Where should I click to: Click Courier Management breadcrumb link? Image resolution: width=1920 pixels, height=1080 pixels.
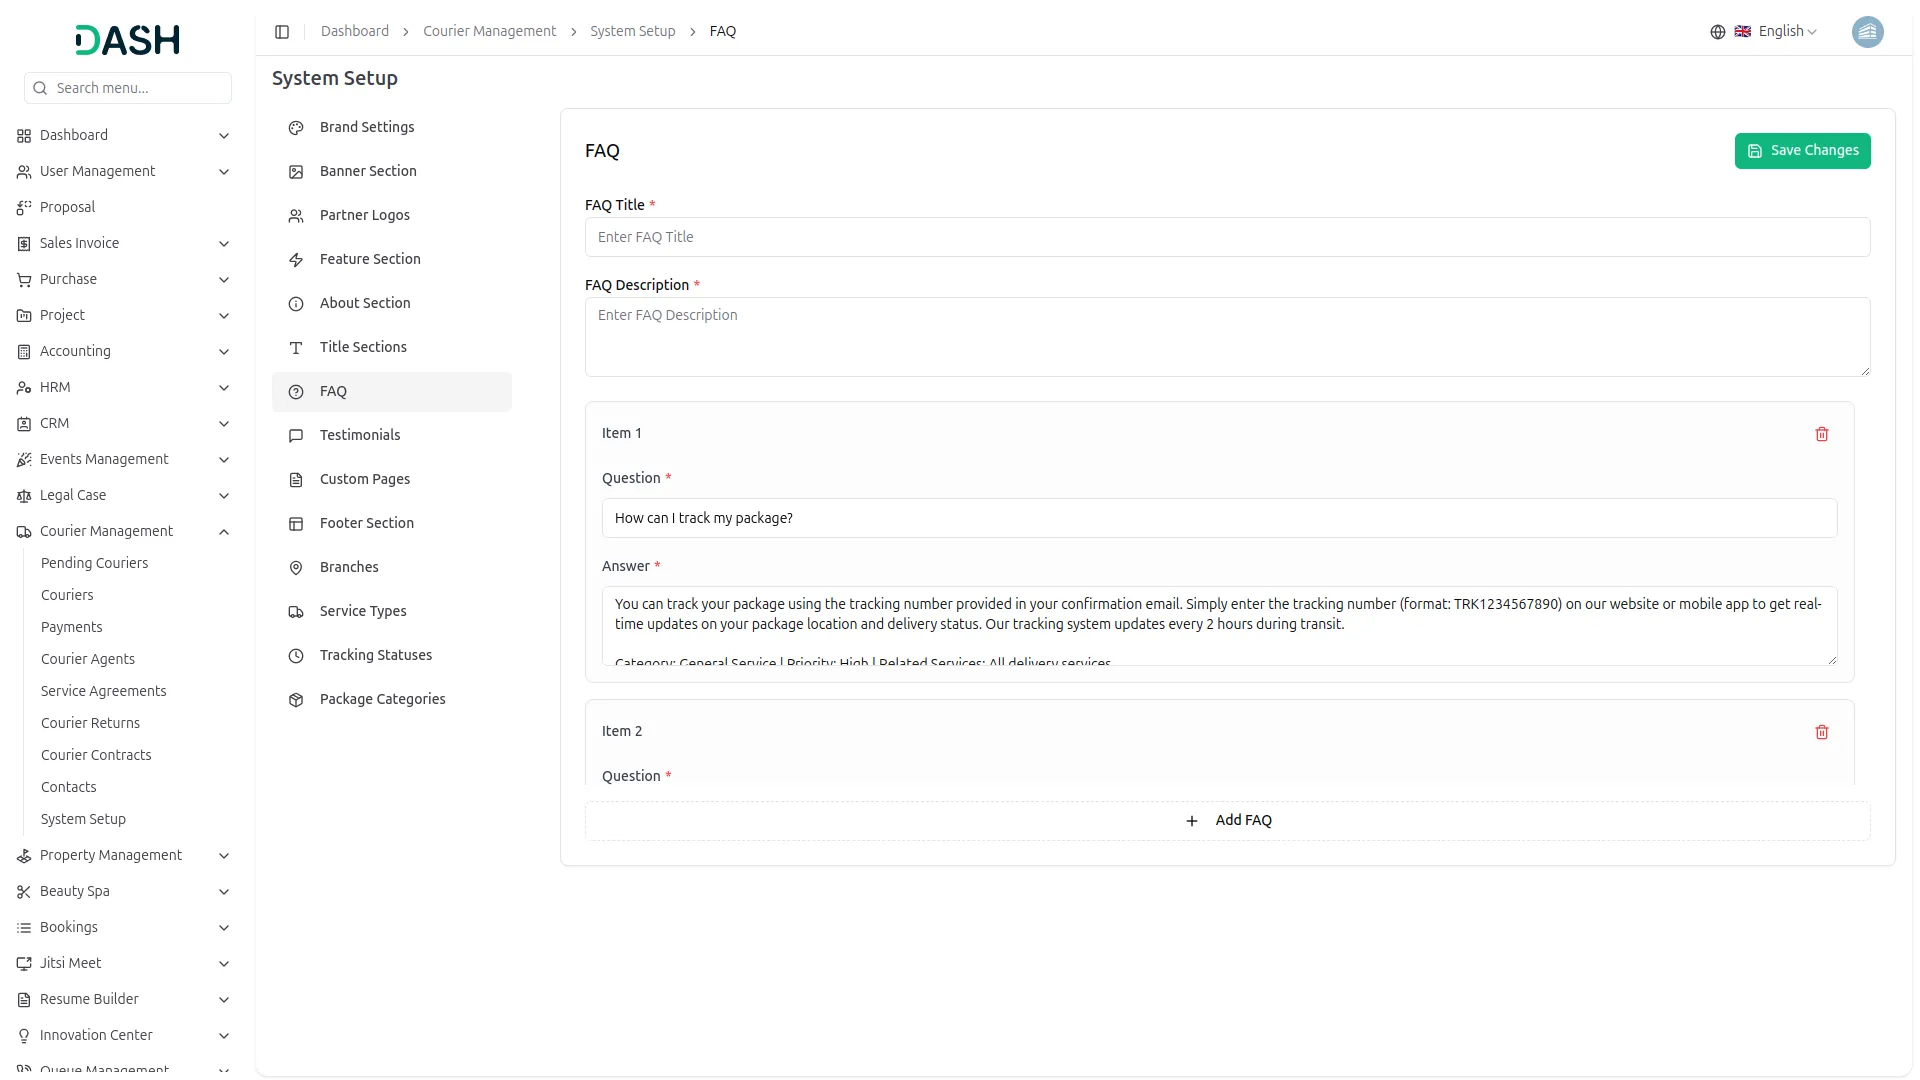(489, 32)
